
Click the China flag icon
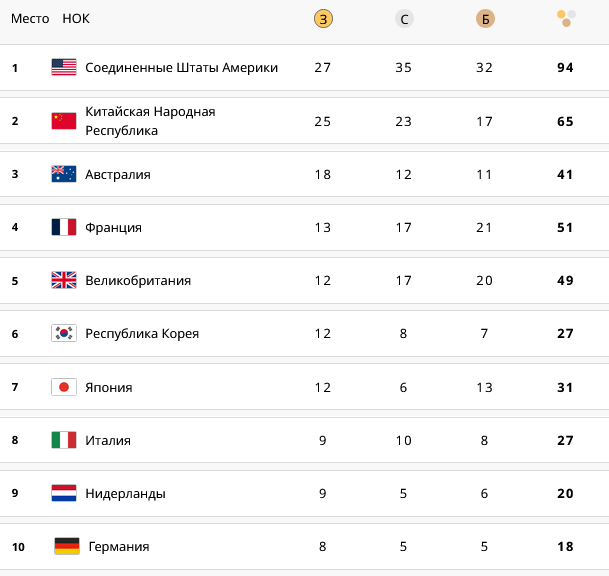64,121
